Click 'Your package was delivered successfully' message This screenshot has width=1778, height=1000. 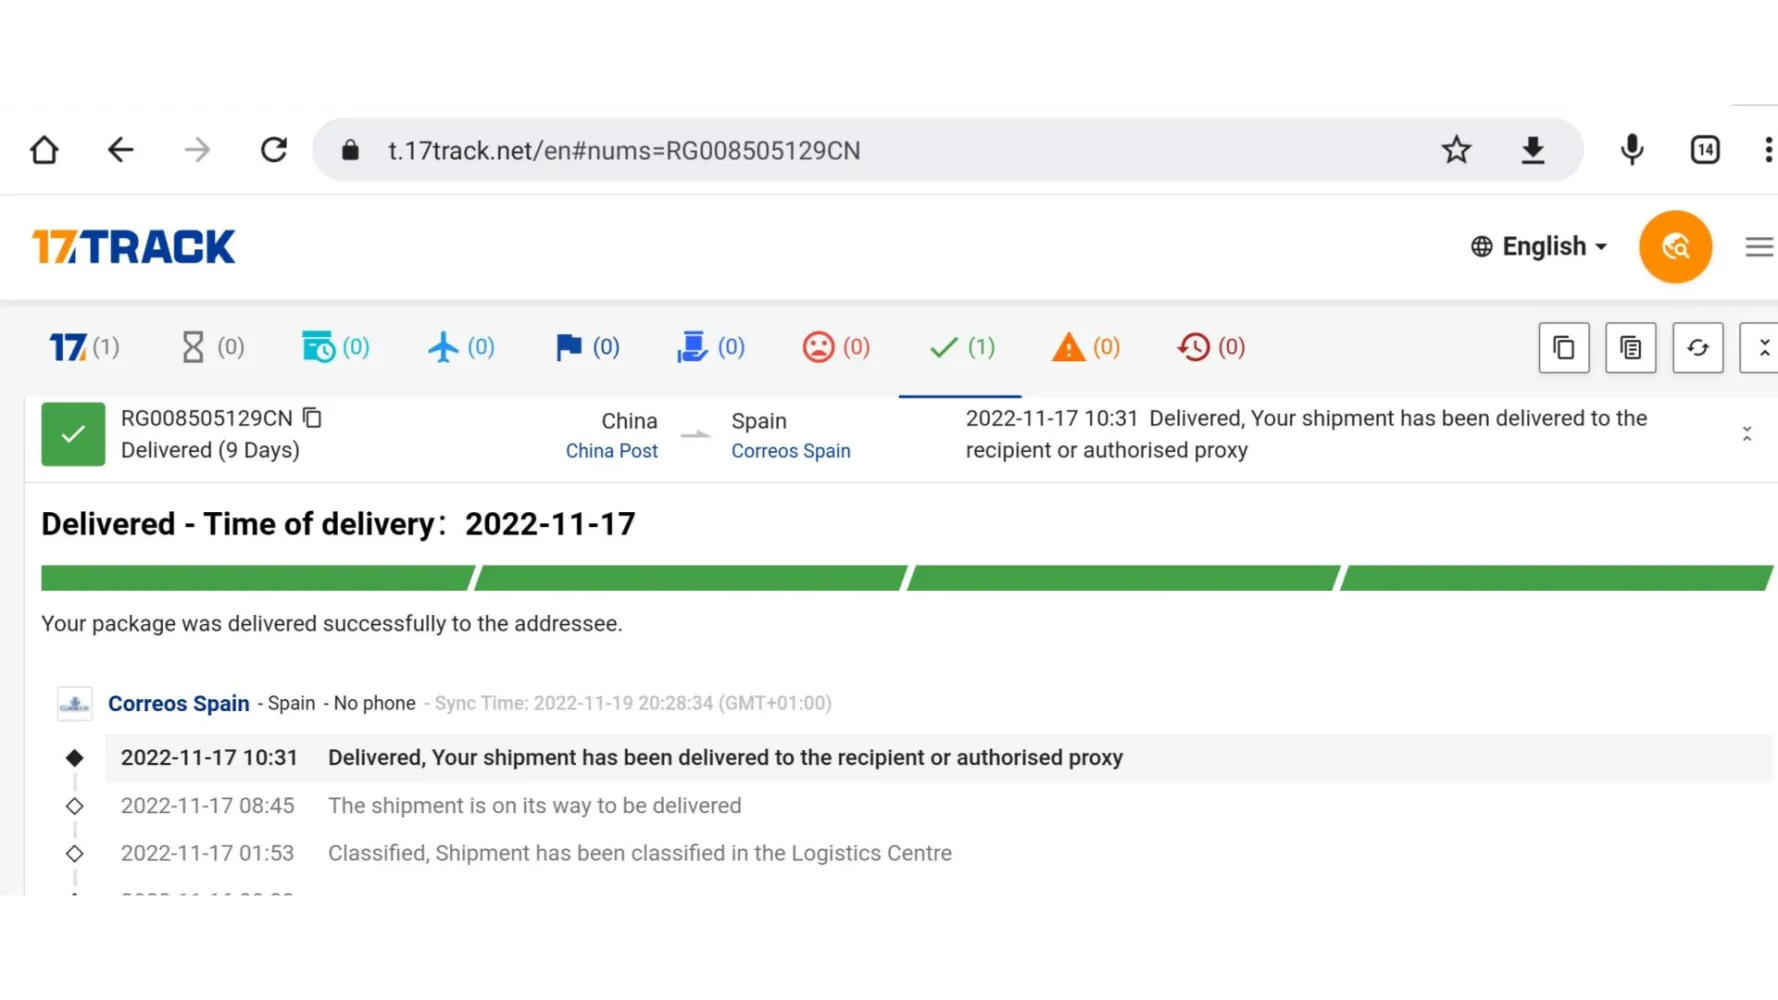tap(332, 624)
